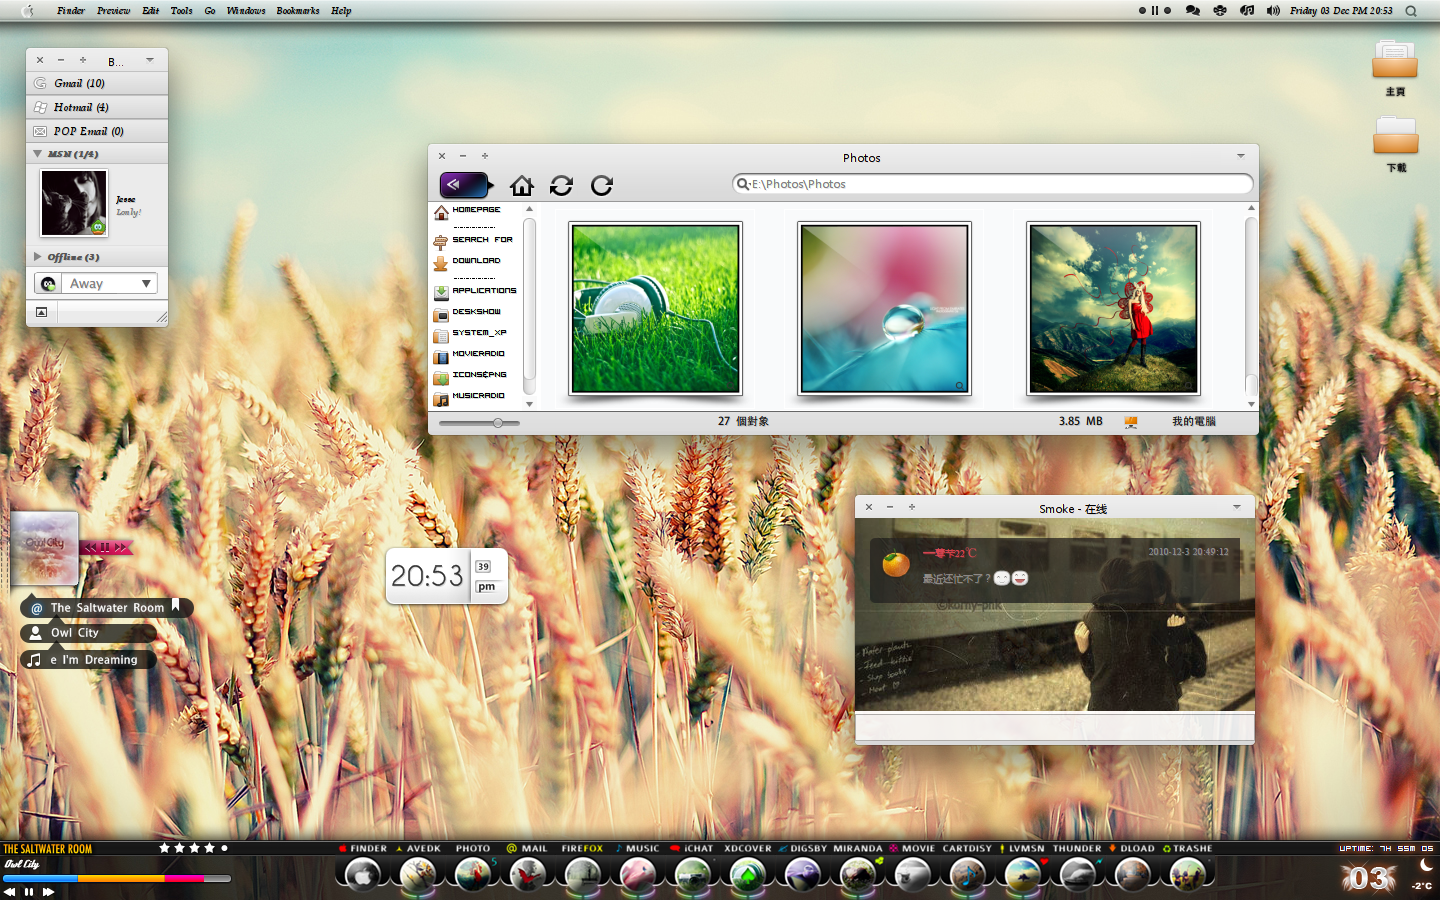Image resolution: width=1440 pixels, height=900 pixels.
Task: Click the two-arrow sync icon in Photos
Action: 561,186
